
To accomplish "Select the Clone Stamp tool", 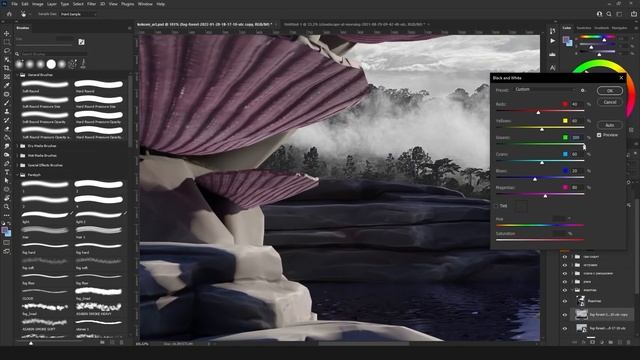I will 7,111.
